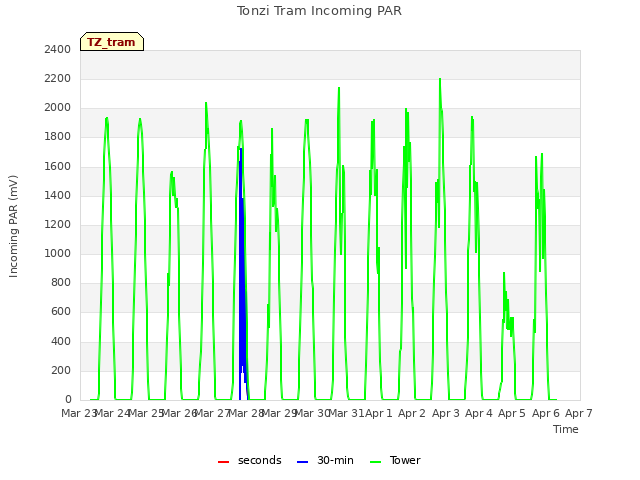Select the 'seconds' legend label
Image resolution: width=640 pixels, height=480 pixels.
260,460
